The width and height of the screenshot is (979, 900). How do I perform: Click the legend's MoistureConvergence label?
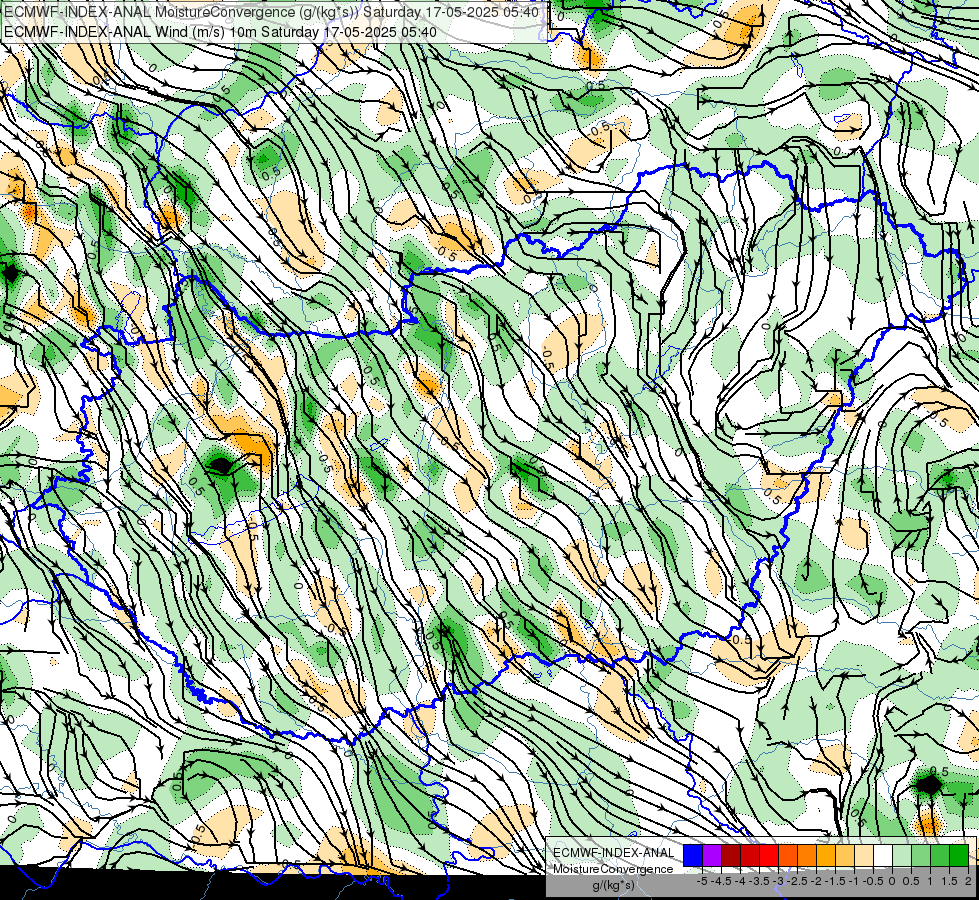(x=613, y=869)
